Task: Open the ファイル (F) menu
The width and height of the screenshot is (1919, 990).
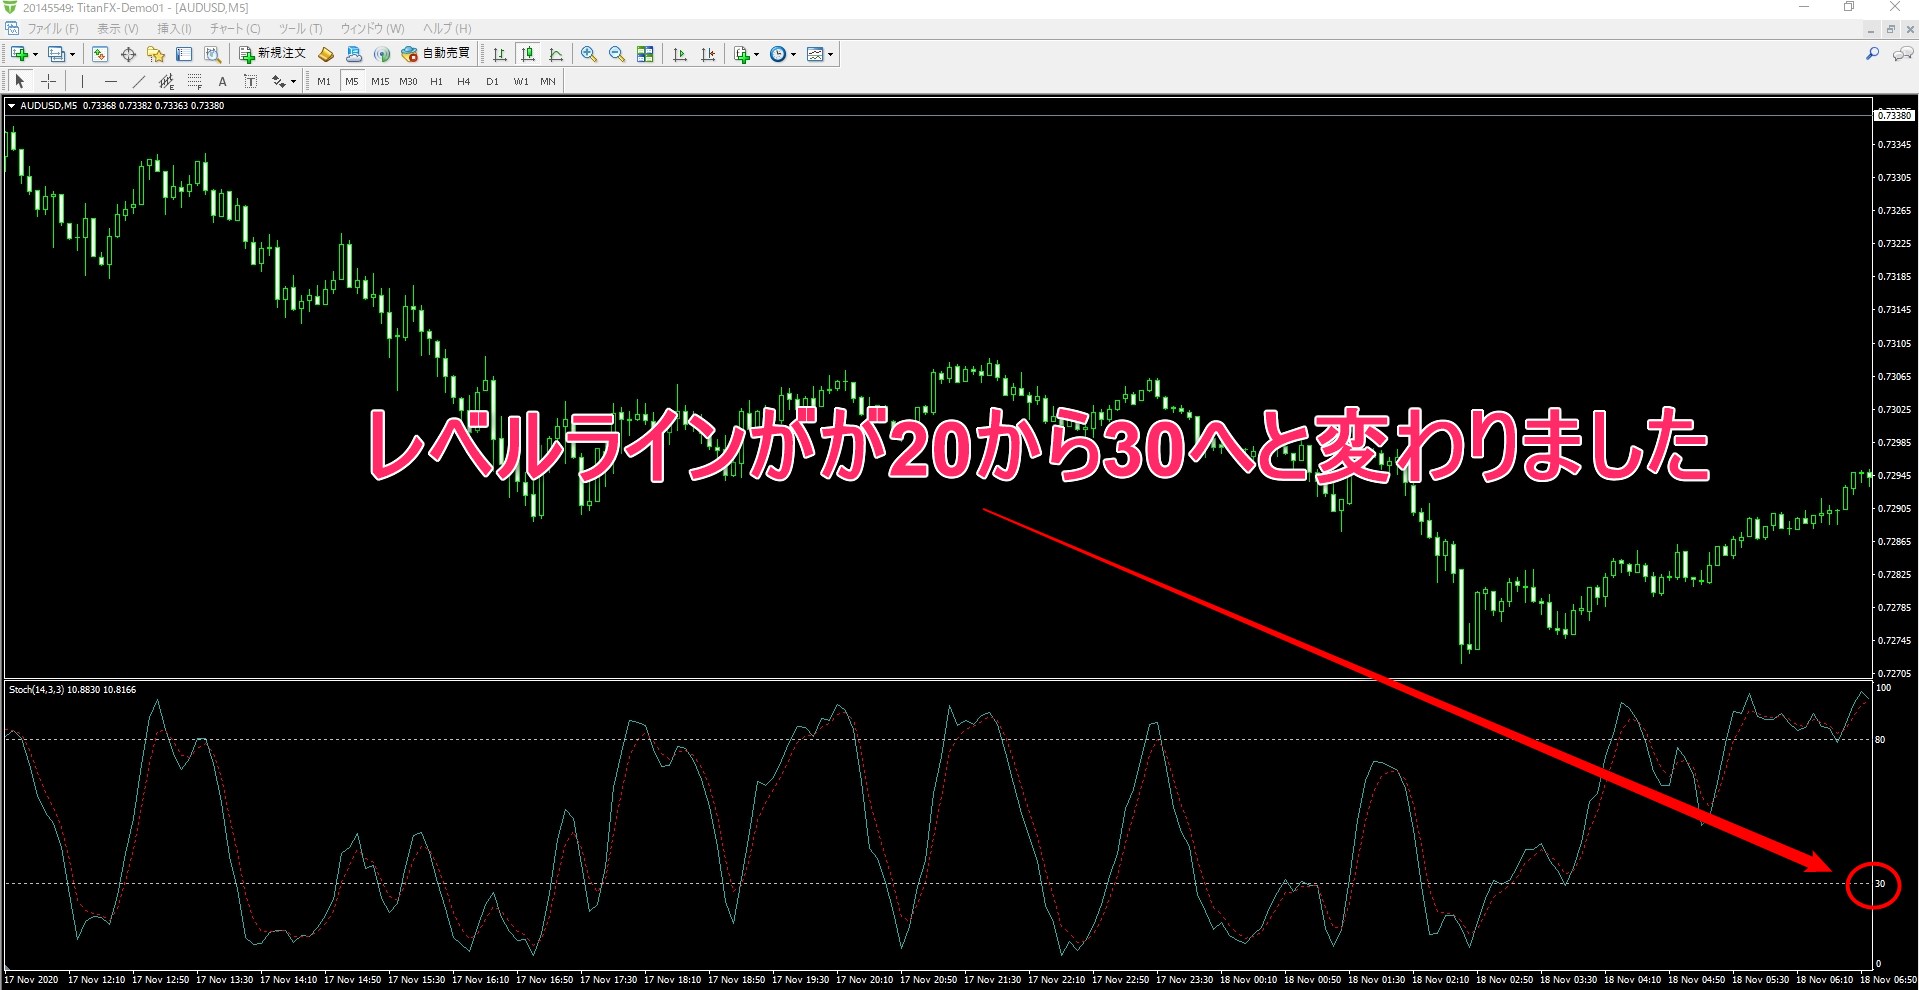Action: coord(53,28)
